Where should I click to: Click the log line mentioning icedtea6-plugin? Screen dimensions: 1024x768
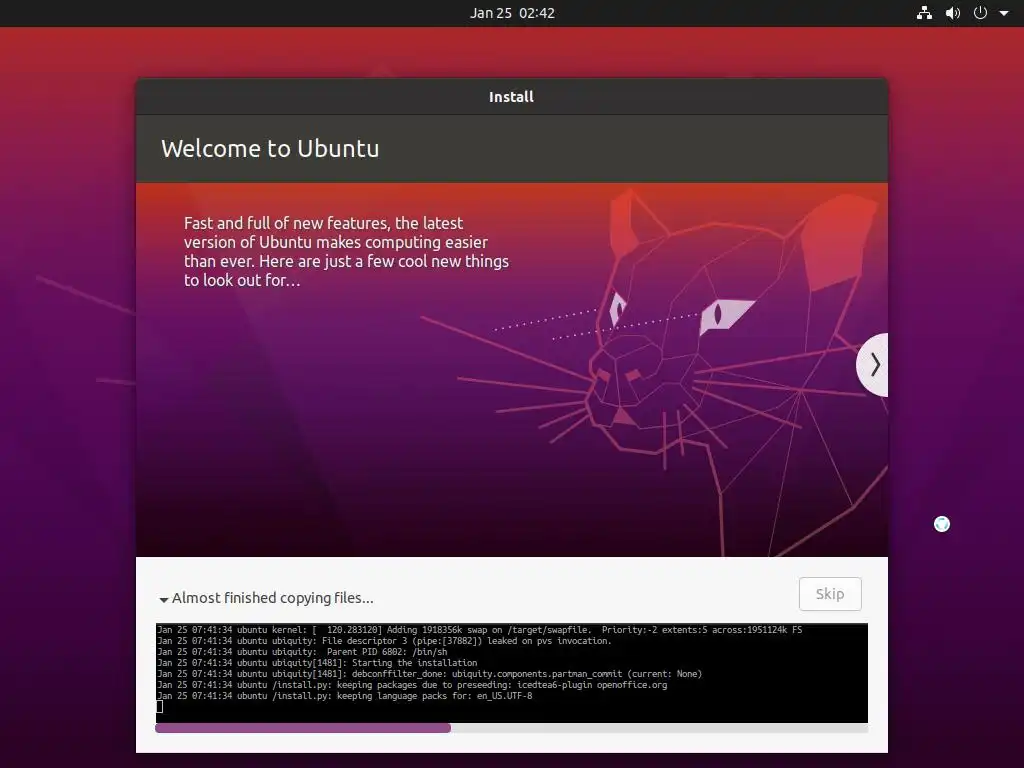[x=411, y=685]
